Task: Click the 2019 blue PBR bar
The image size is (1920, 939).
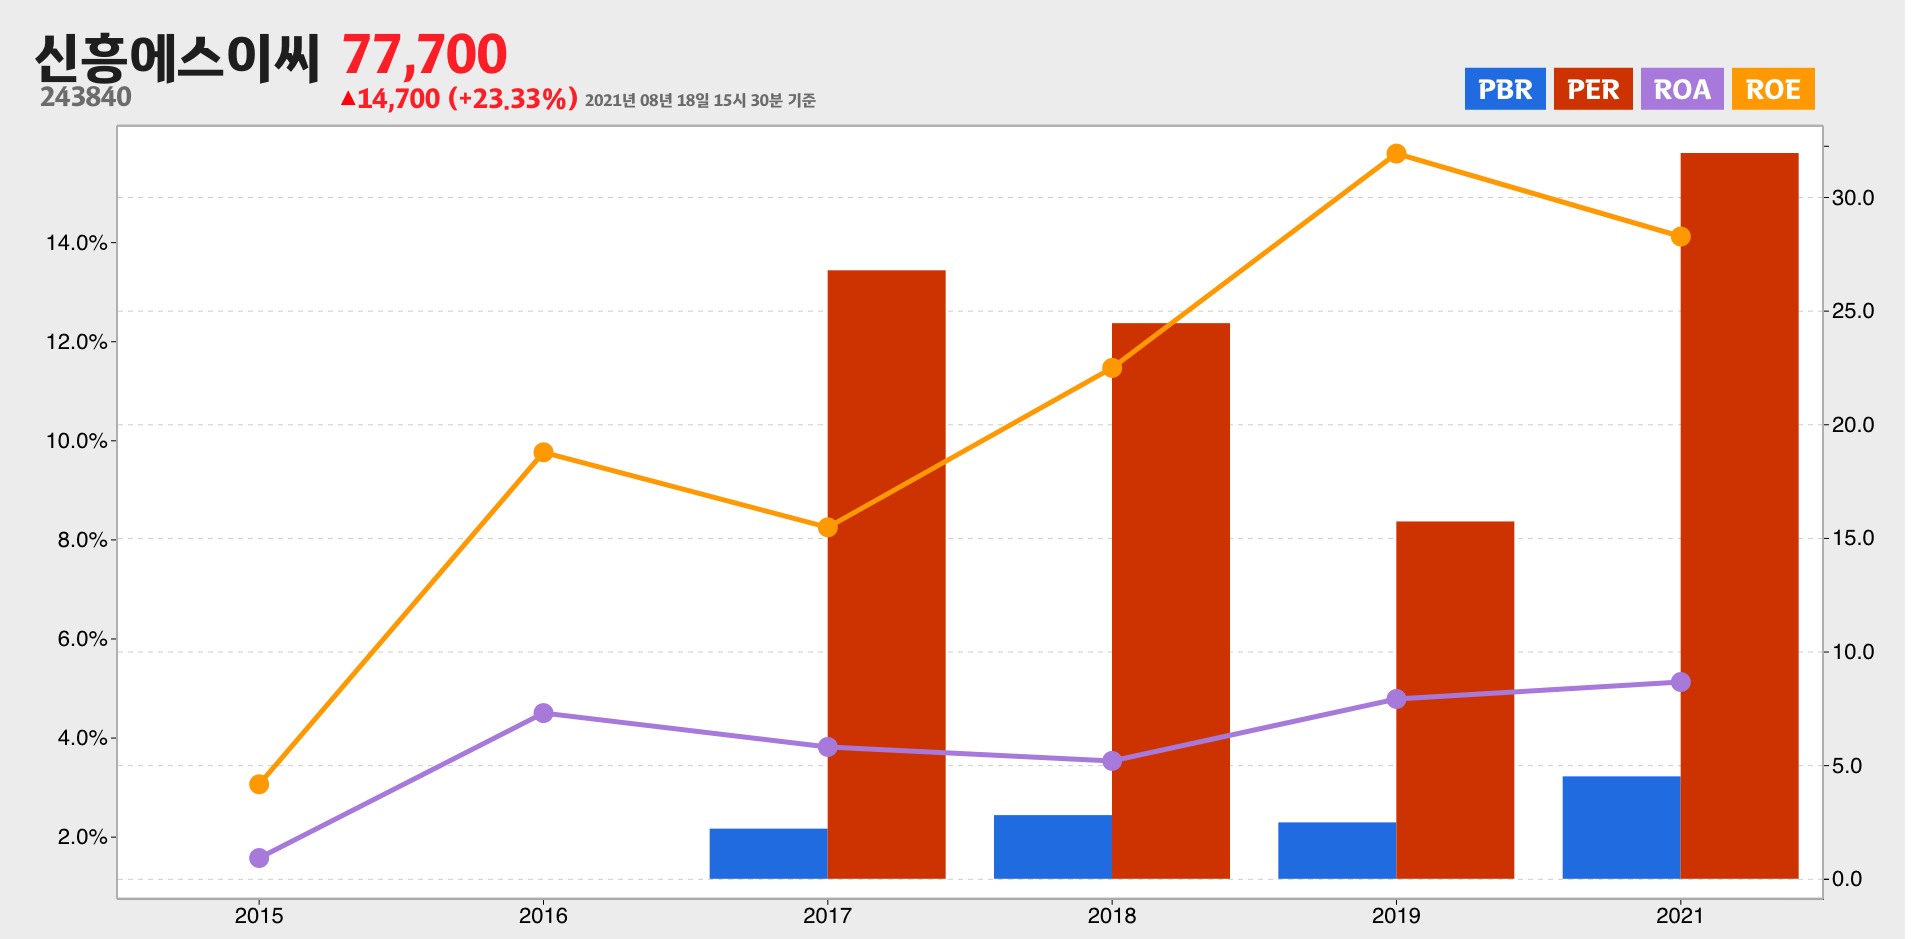Action: [x=1337, y=851]
